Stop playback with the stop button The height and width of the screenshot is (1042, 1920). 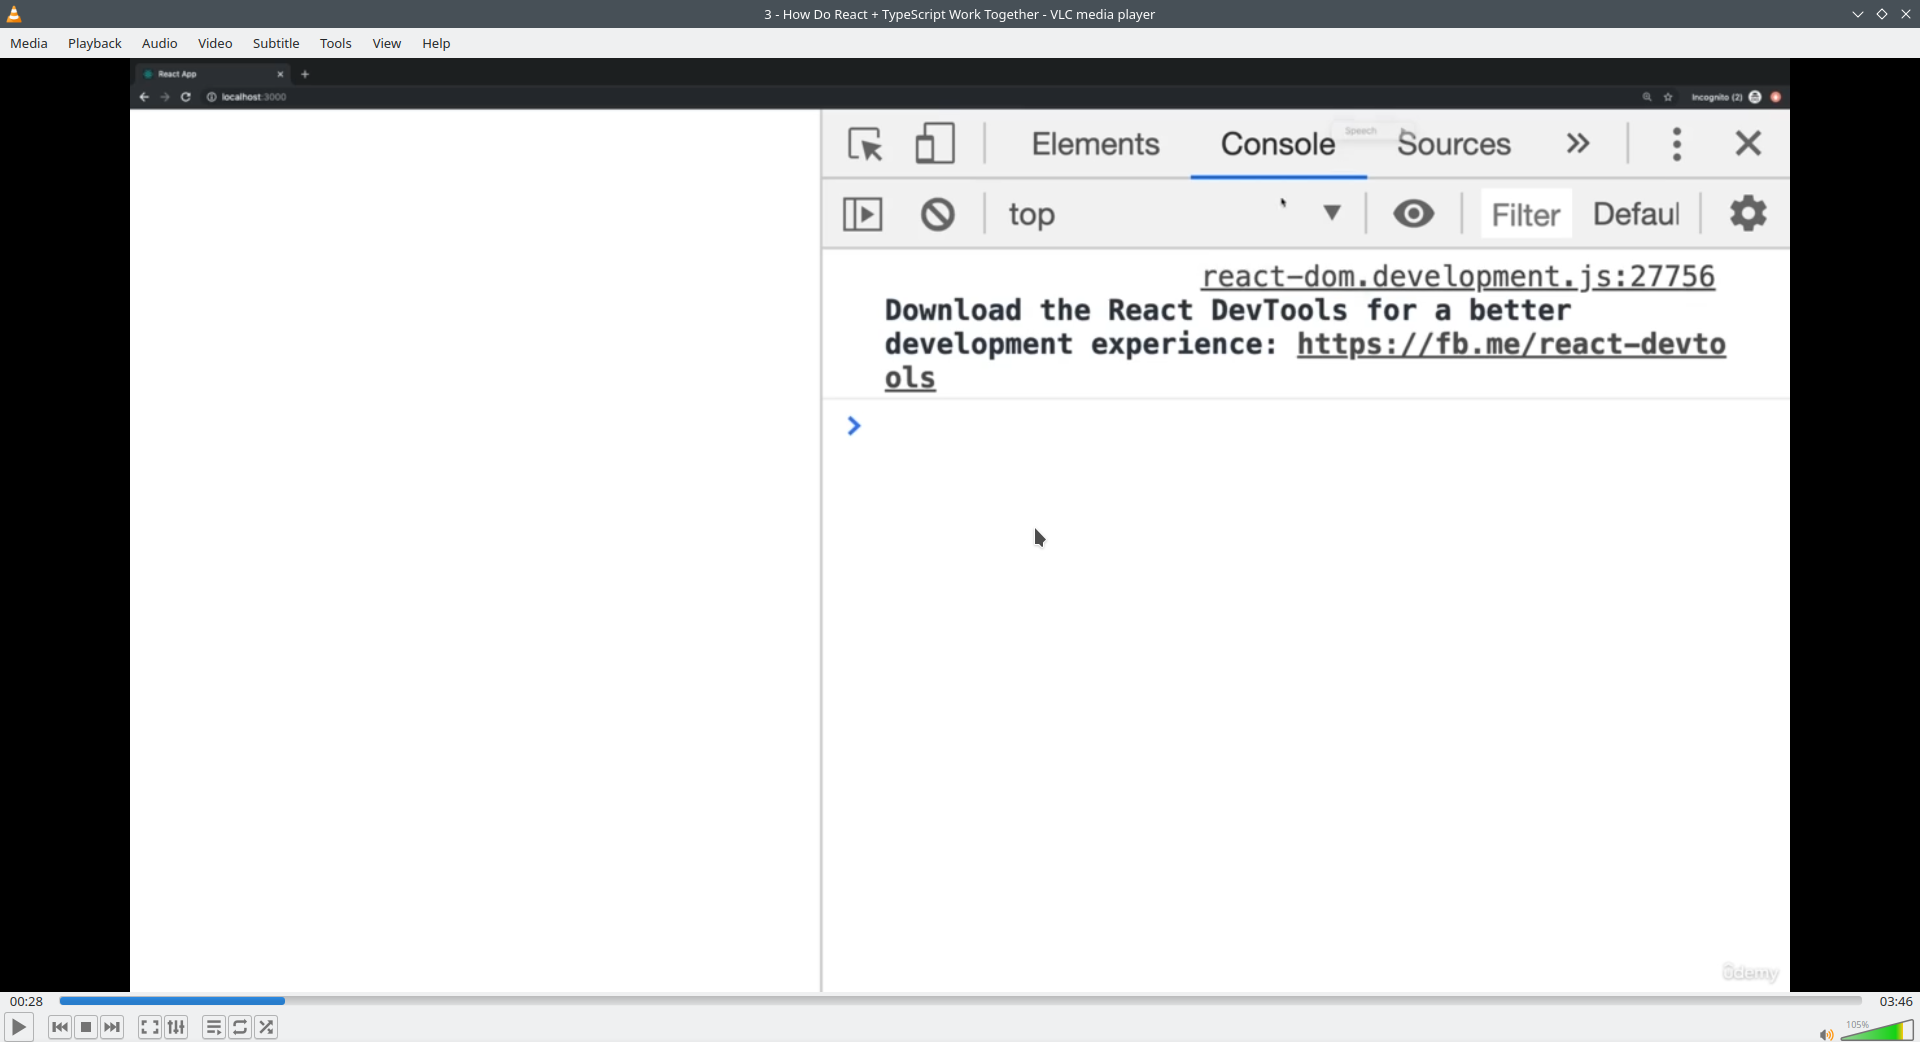[86, 1027]
